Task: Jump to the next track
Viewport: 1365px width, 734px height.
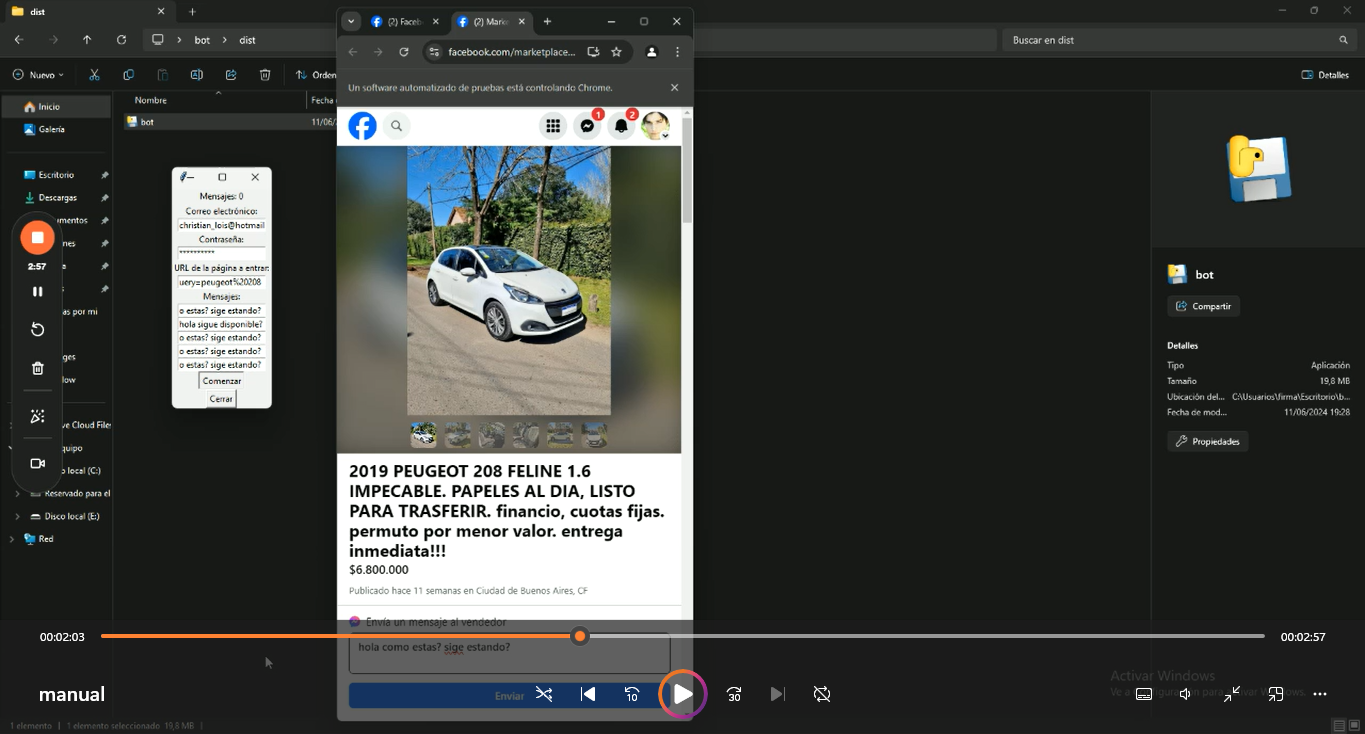Action: point(778,694)
